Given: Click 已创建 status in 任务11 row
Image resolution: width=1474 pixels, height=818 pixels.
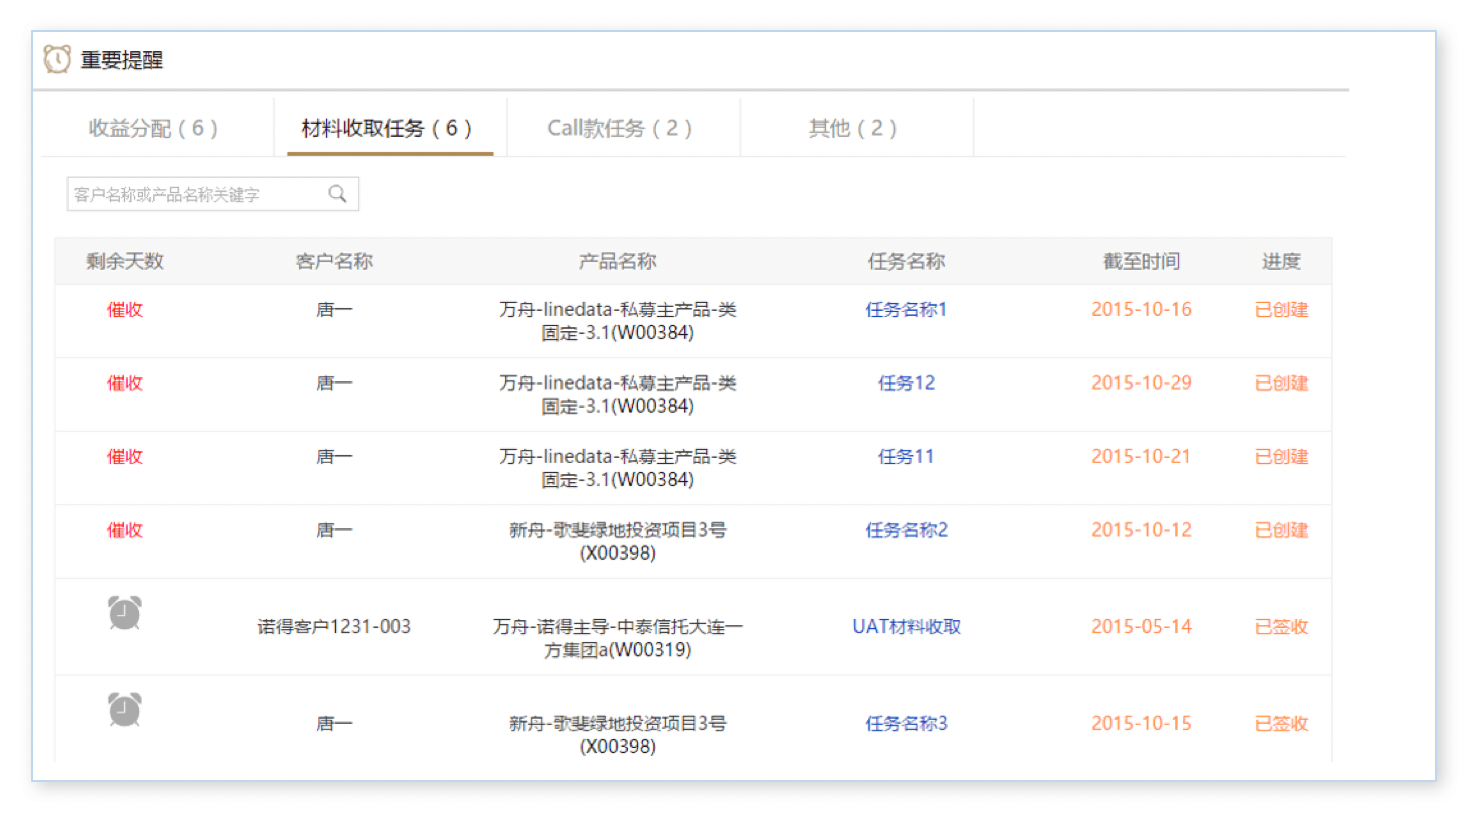Looking at the screenshot, I should tap(1281, 457).
